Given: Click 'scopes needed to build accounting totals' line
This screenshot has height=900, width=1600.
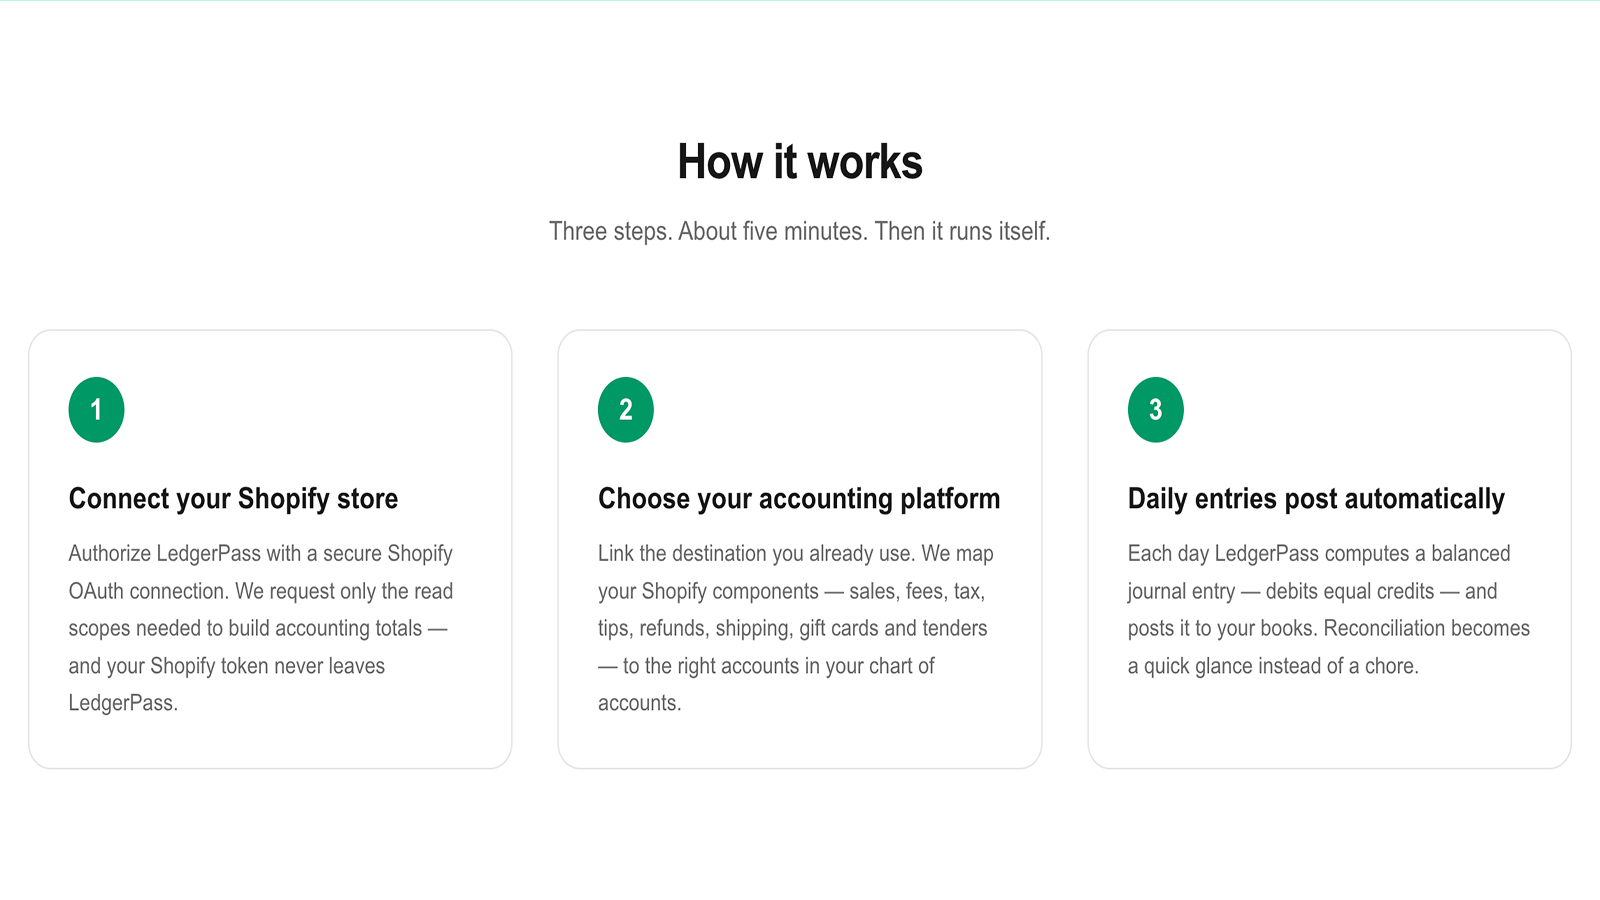Looking at the screenshot, I should tap(245, 628).
